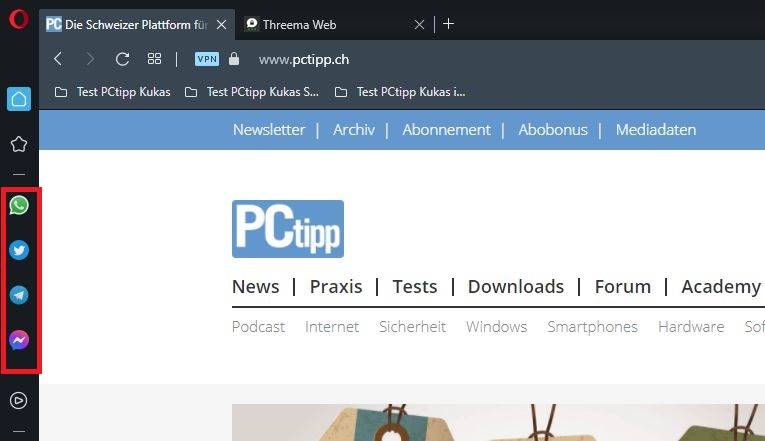Go back with the back arrow
This screenshot has height=441, width=765.
click(x=58, y=59)
